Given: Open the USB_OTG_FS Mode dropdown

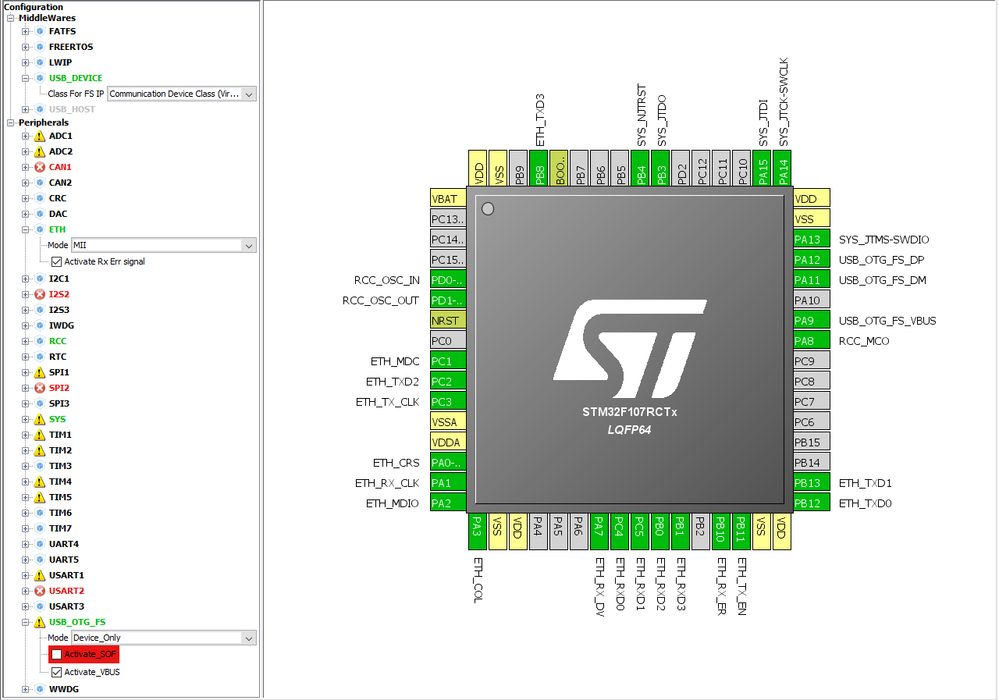Looking at the screenshot, I should click(x=164, y=638).
